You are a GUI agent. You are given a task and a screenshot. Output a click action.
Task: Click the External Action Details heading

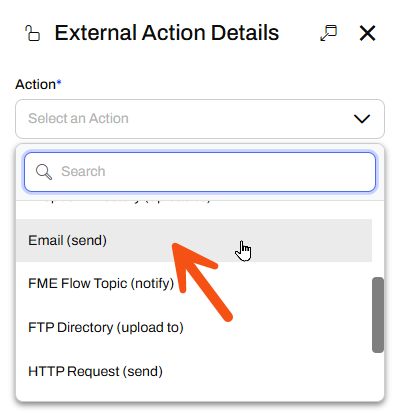click(x=167, y=33)
